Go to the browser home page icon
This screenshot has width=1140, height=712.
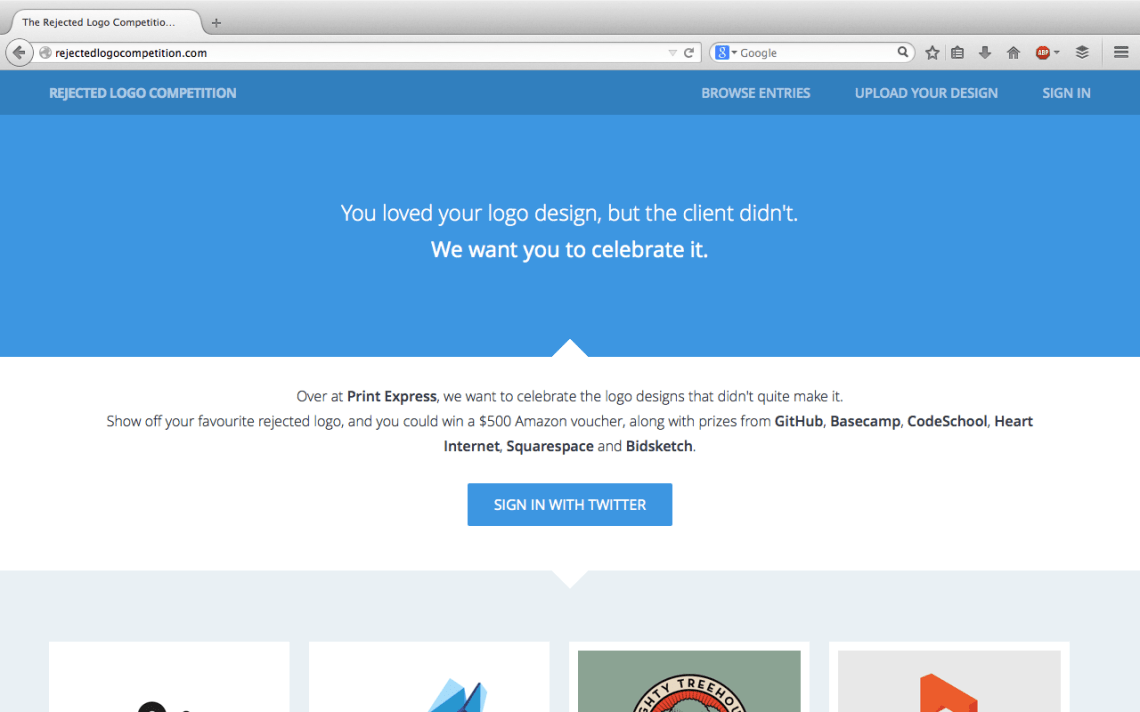pos(1013,53)
